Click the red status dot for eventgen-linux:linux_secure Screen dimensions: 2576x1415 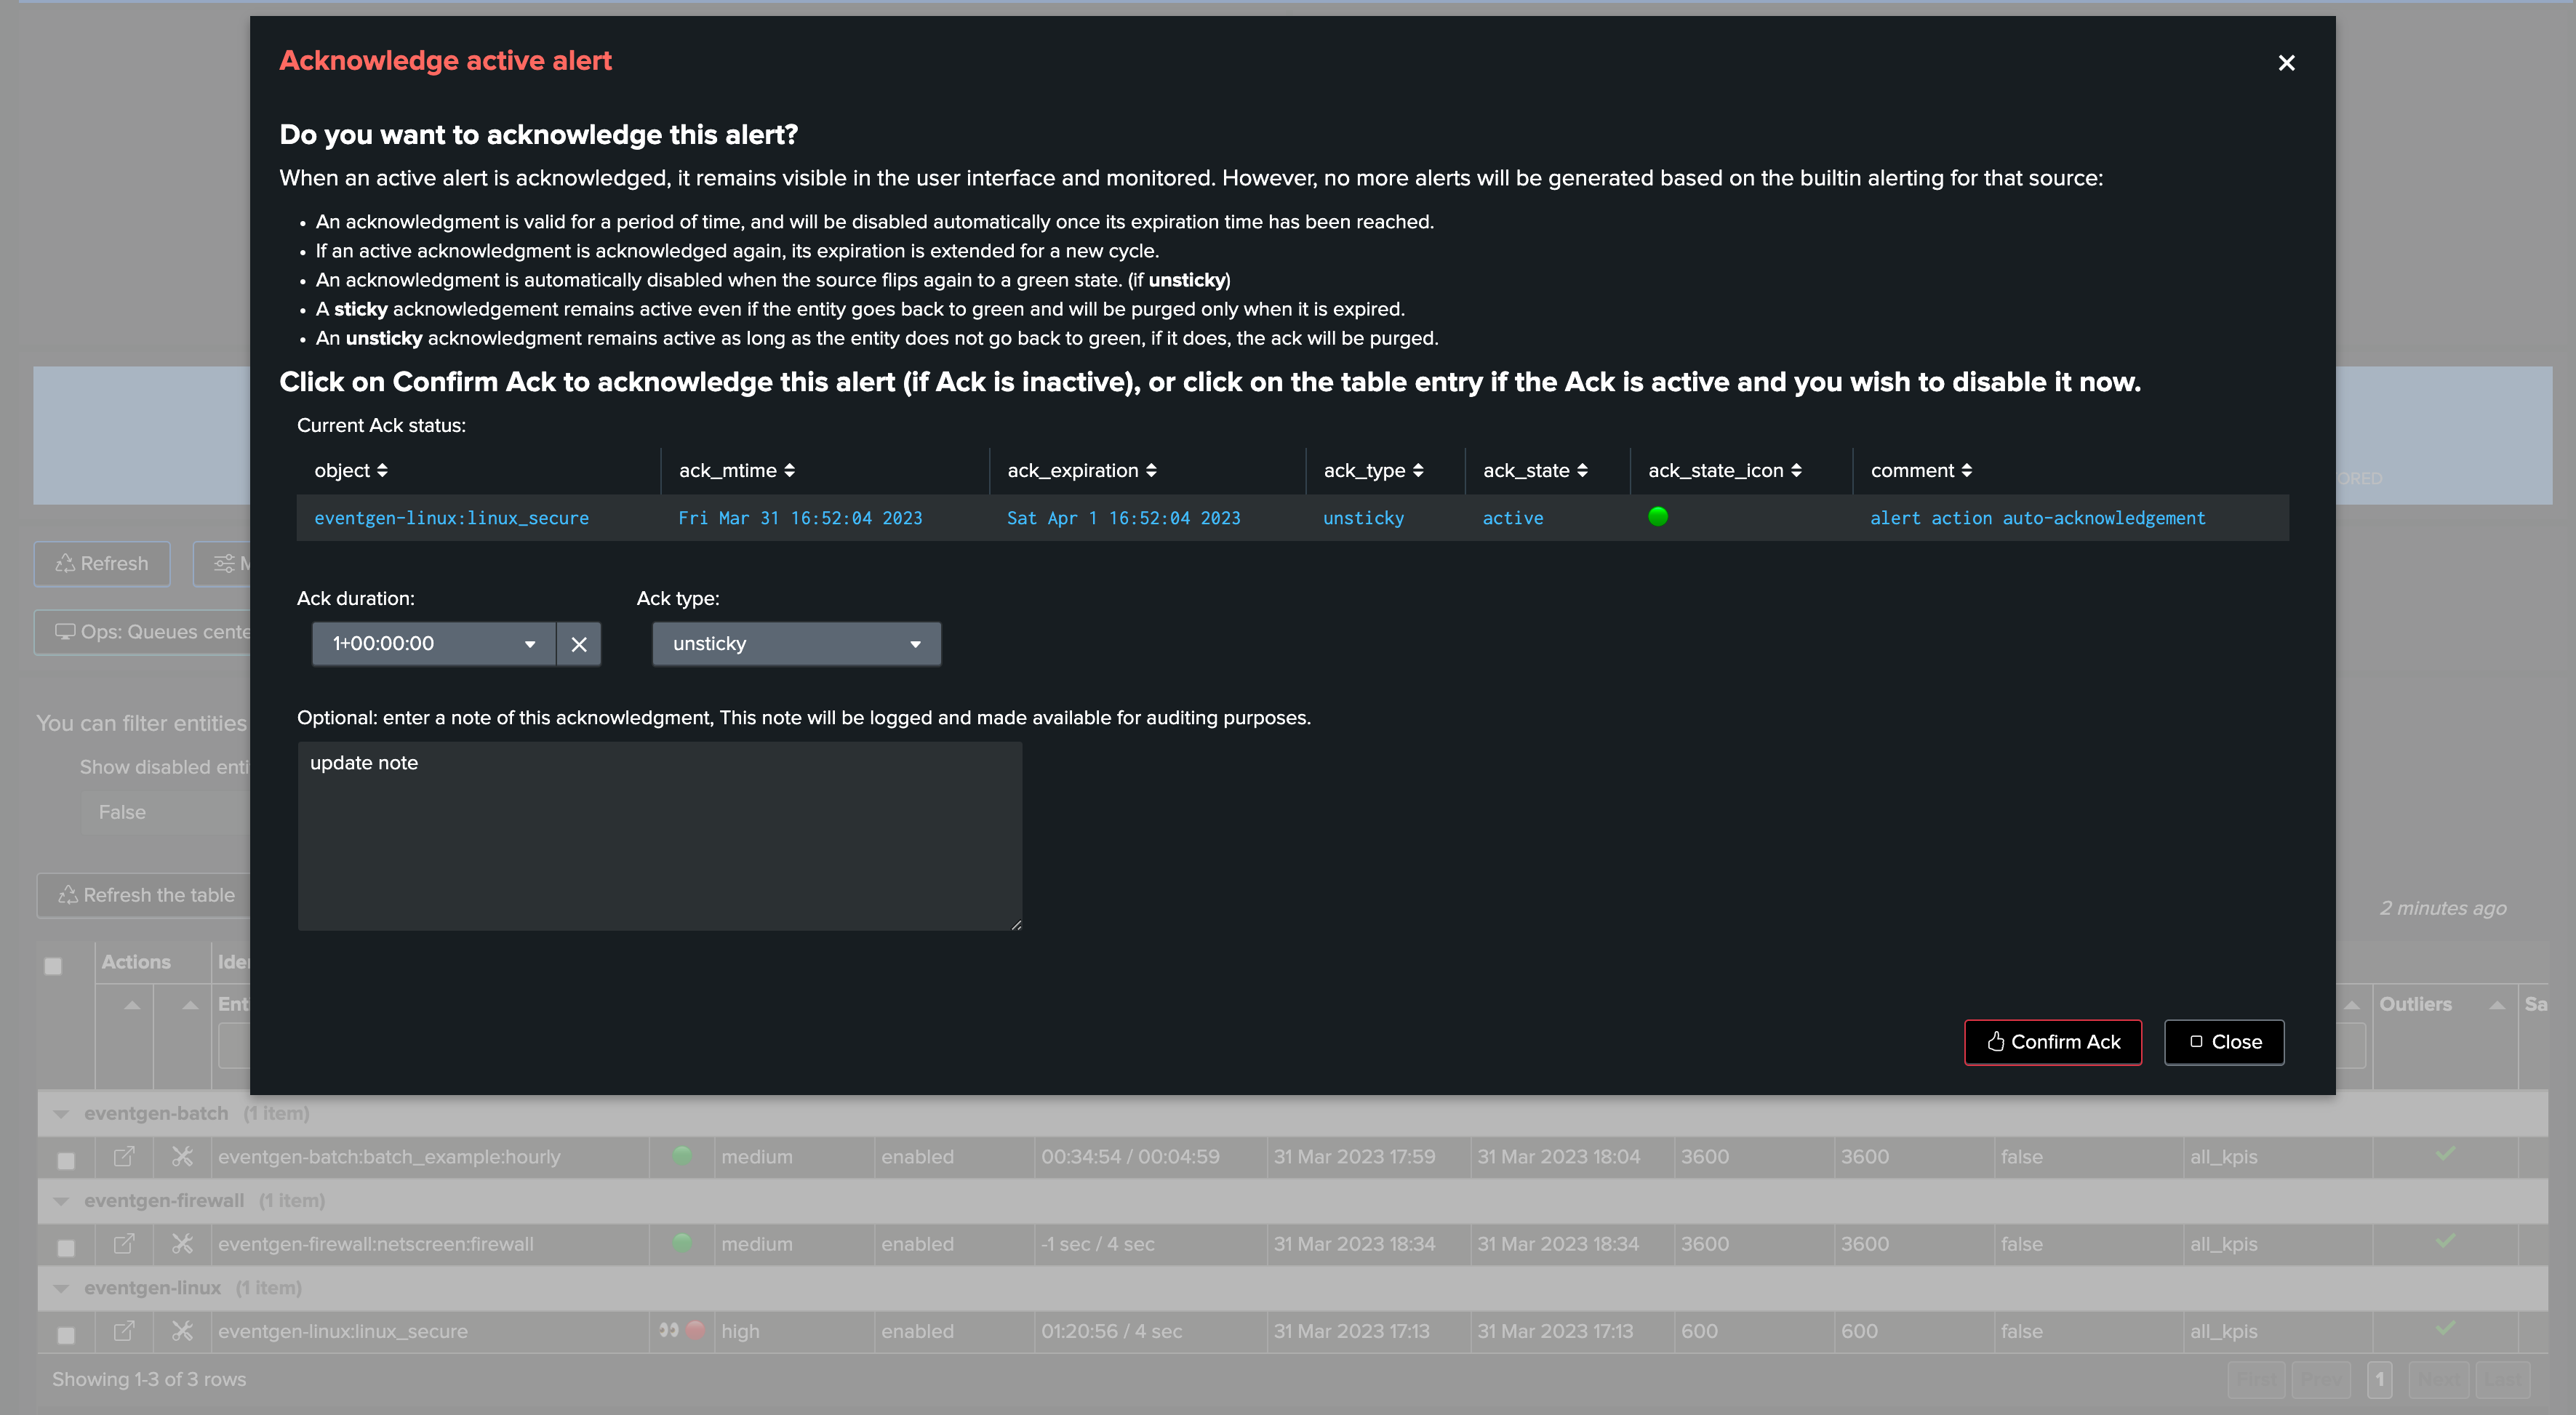pos(696,1330)
